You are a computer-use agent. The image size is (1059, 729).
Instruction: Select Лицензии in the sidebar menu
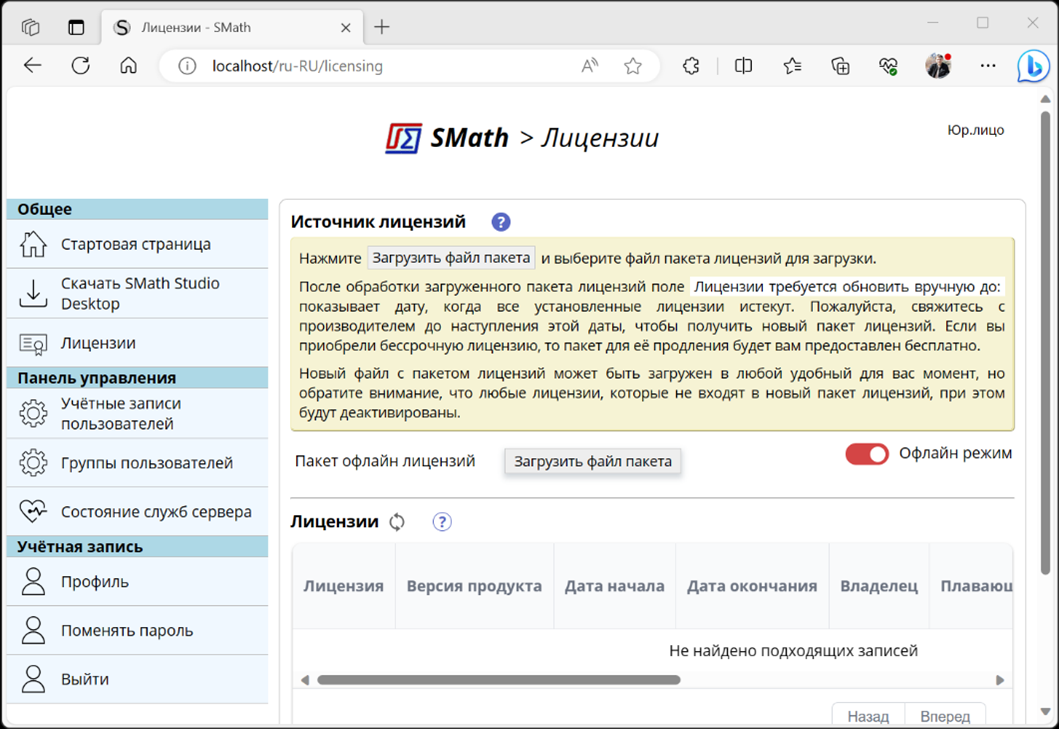click(137, 343)
